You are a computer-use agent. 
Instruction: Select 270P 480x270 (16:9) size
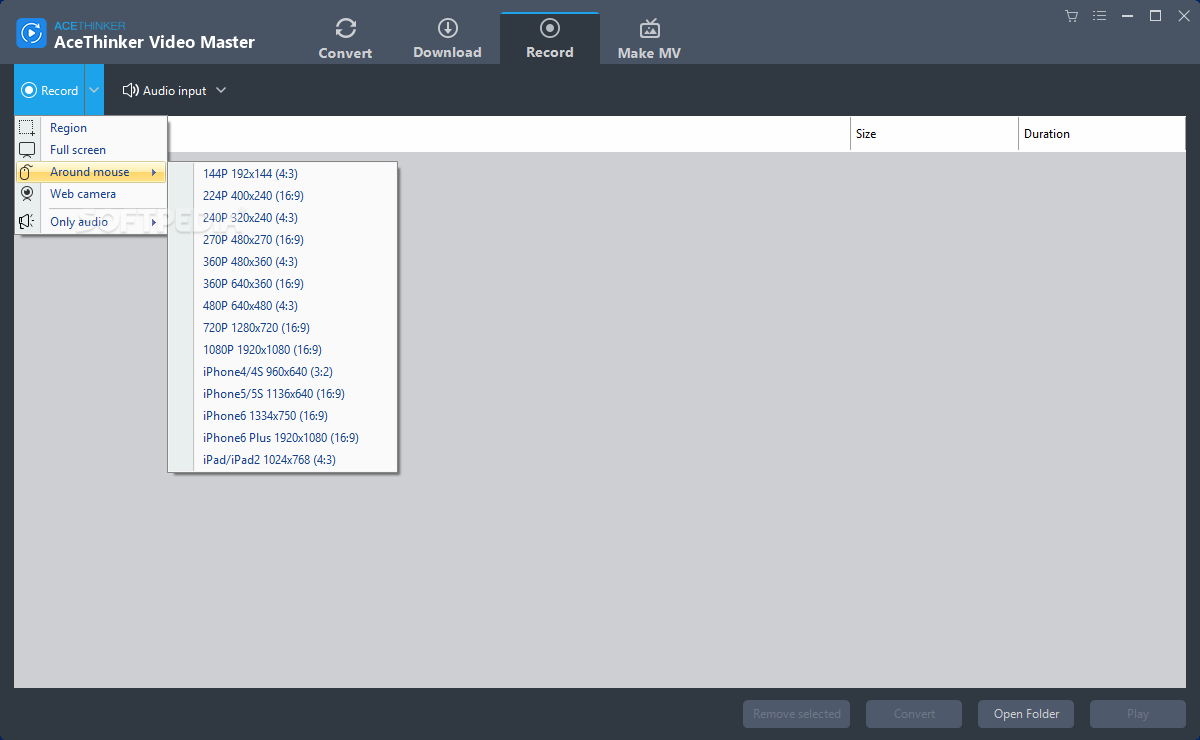(283, 240)
